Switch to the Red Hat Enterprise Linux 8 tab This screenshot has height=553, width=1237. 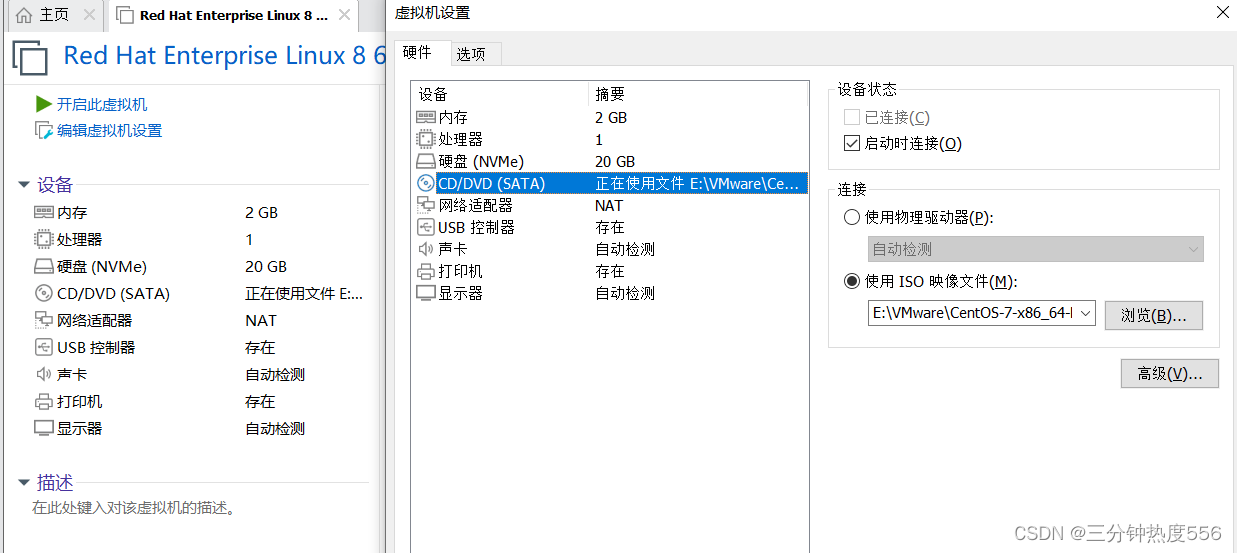pos(234,15)
